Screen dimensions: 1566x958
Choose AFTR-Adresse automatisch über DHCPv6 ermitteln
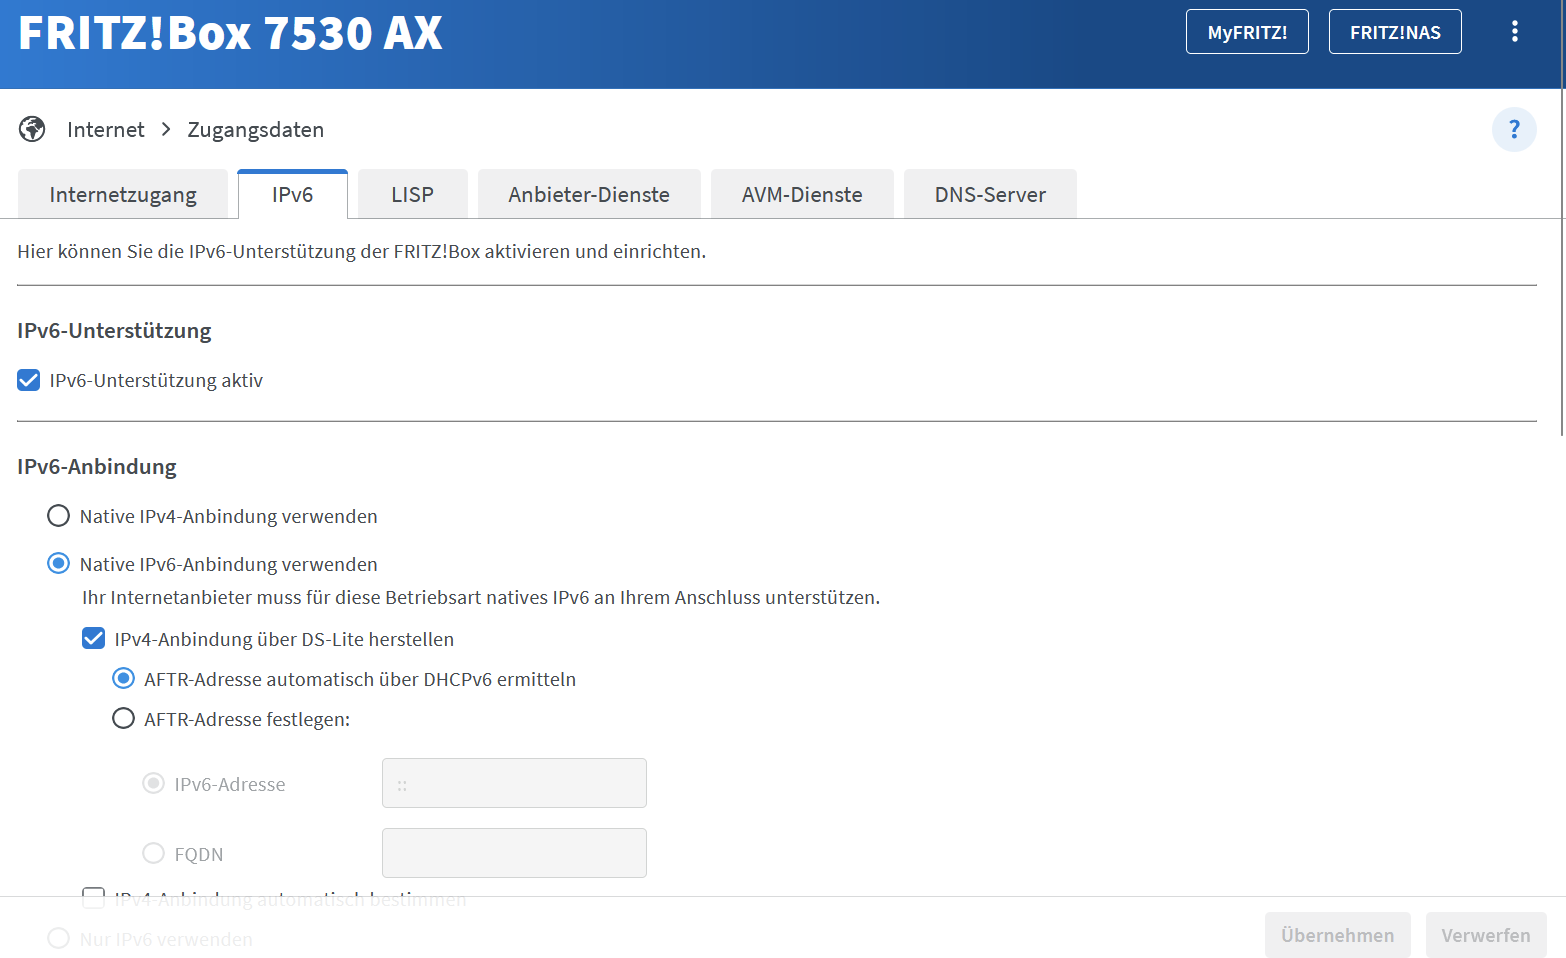[123, 679]
